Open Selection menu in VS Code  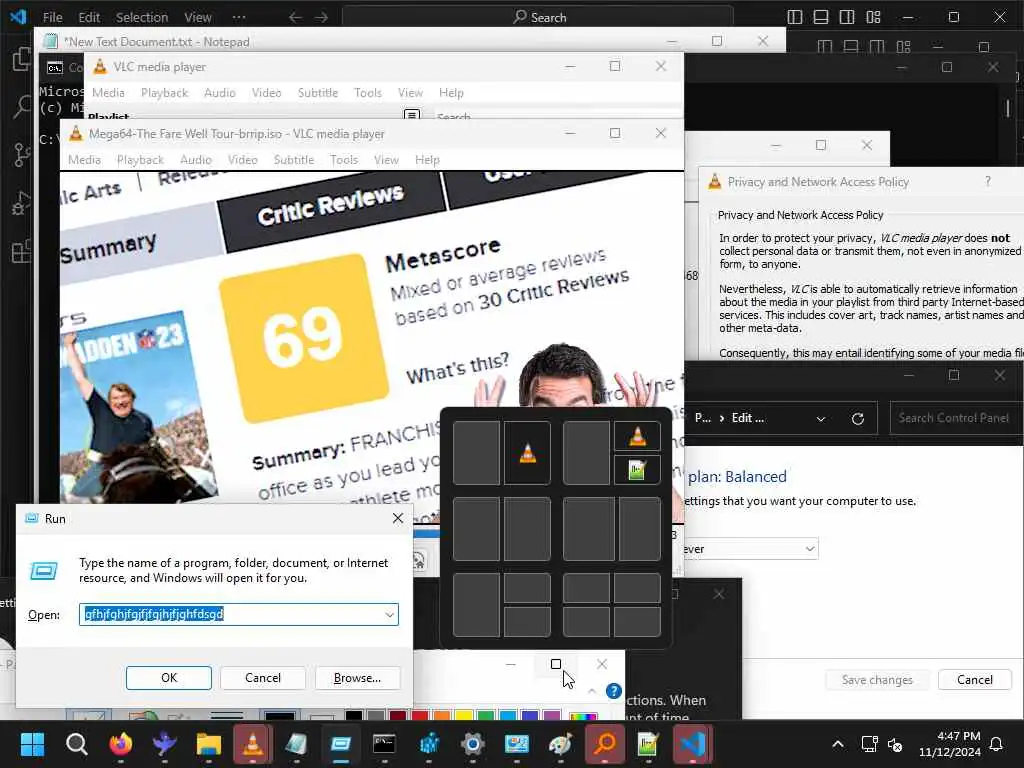[x=142, y=18]
